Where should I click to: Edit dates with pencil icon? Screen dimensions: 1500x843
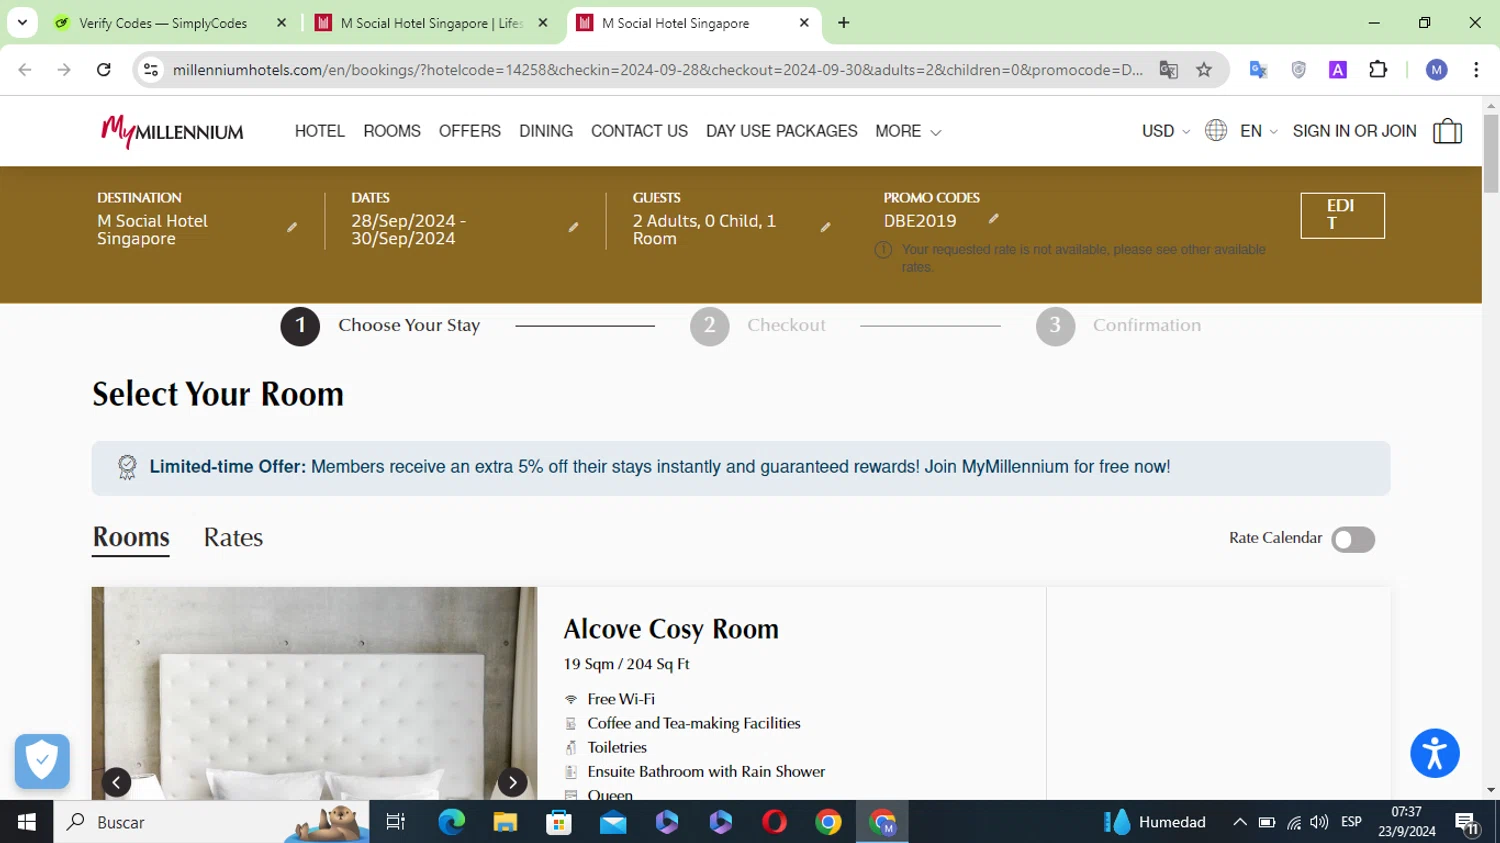coord(573,228)
